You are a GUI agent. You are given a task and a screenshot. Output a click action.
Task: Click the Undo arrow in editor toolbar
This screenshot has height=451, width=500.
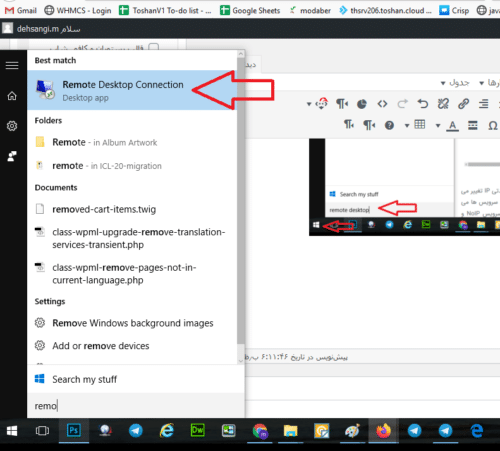click(423, 104)
